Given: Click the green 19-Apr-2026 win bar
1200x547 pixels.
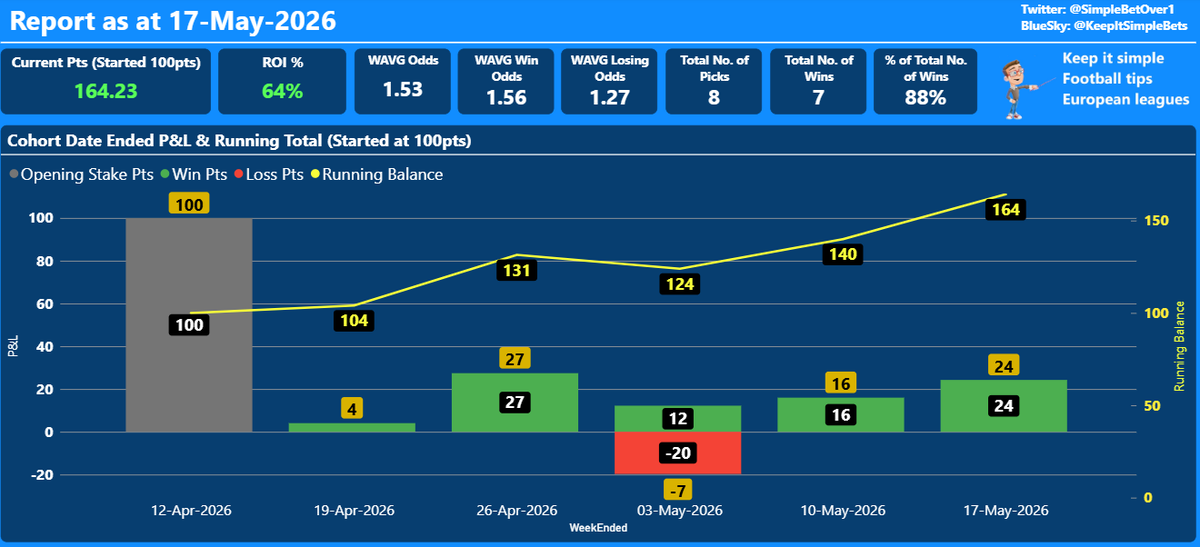Looking at the screenshot, I should pos(352,428).
